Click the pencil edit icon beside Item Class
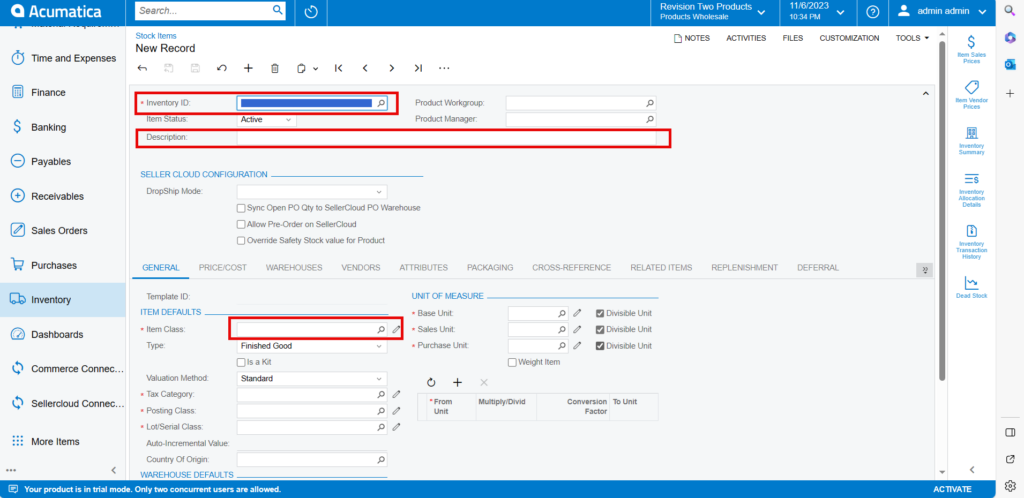This screenshot has width=1024, height=498. click(x=396, y=330)
